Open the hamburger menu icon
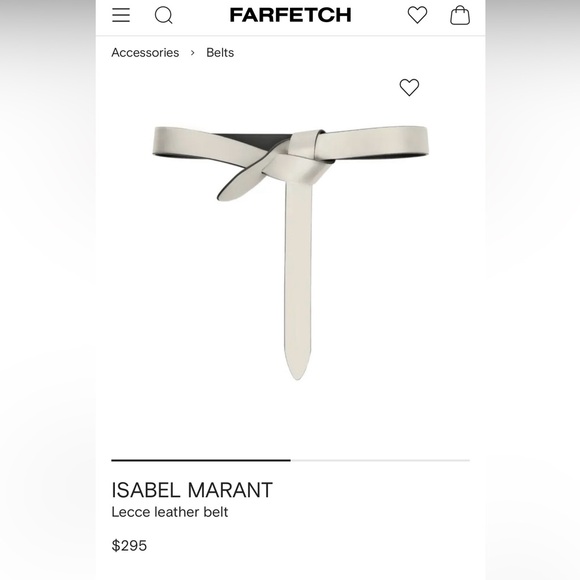Screen dimensions: 580x580 121,15
